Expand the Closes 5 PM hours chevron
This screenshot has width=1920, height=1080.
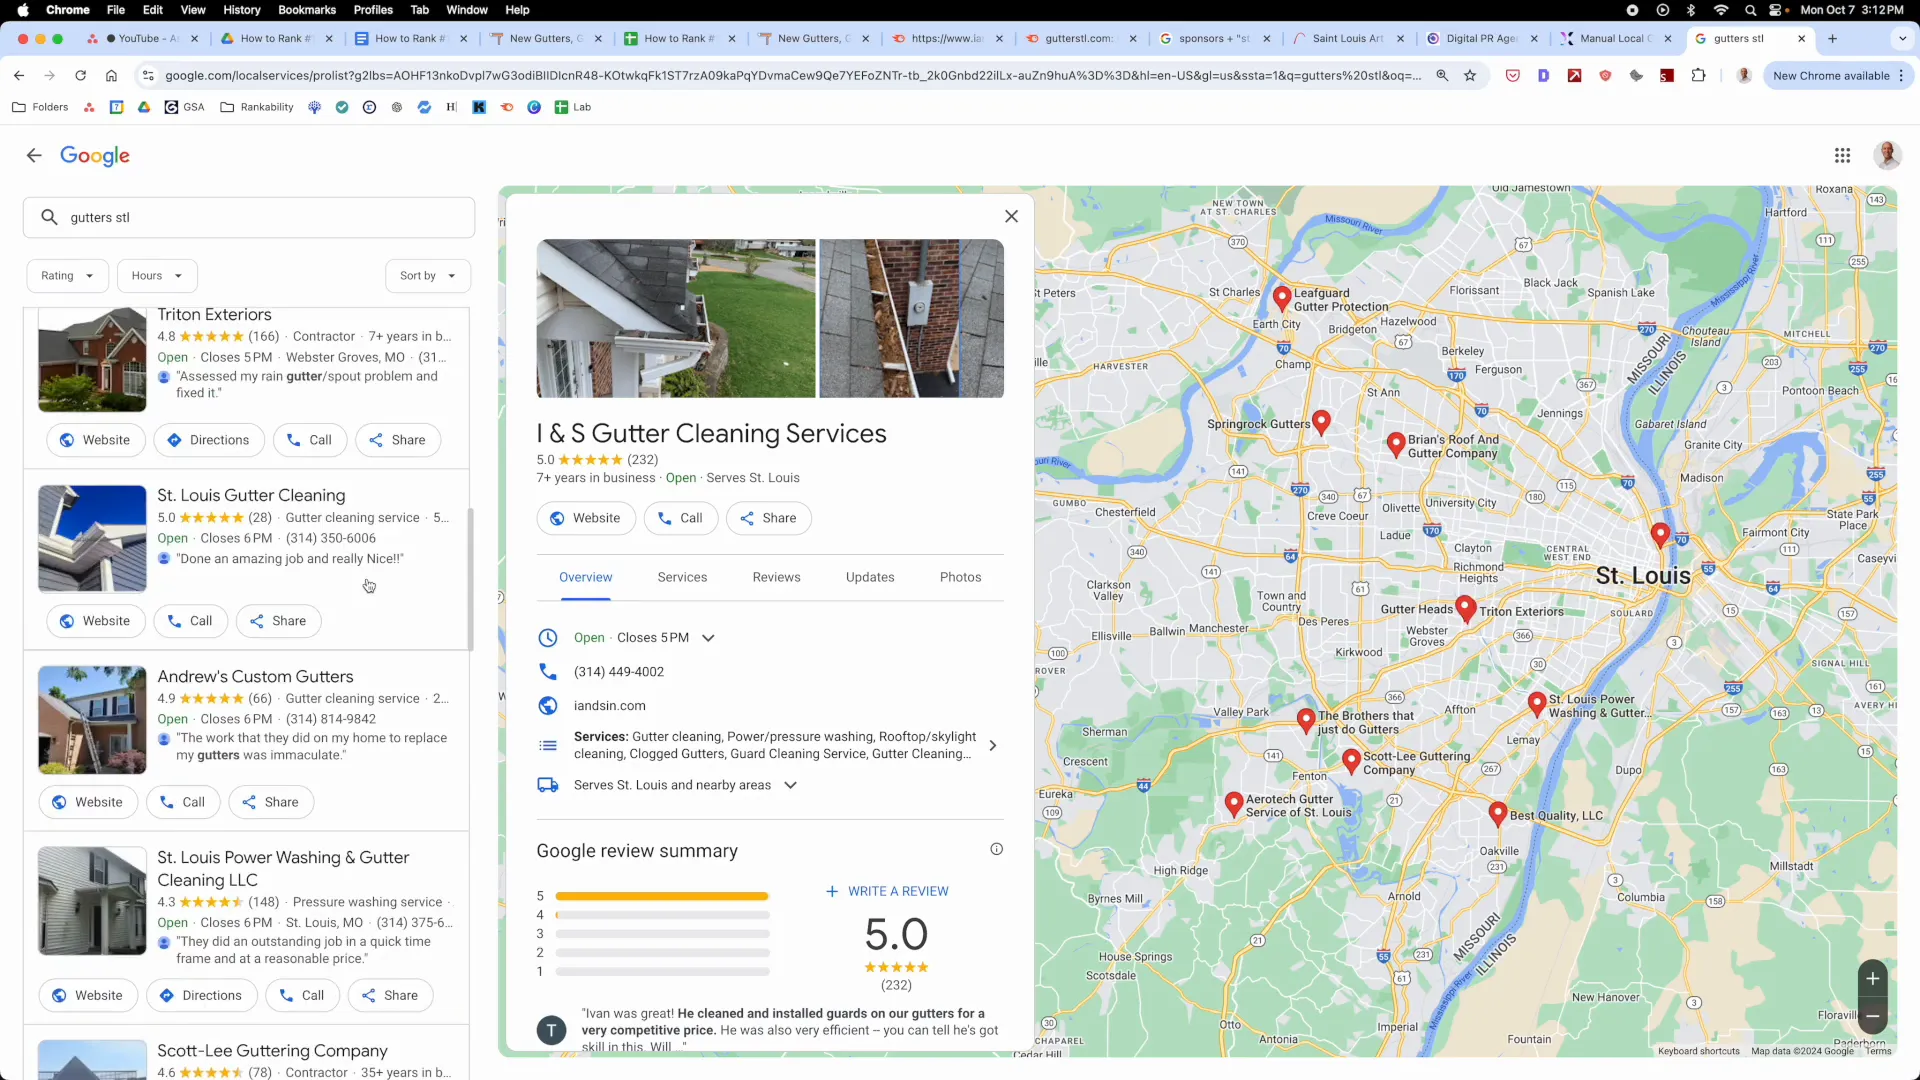(708, 638)
